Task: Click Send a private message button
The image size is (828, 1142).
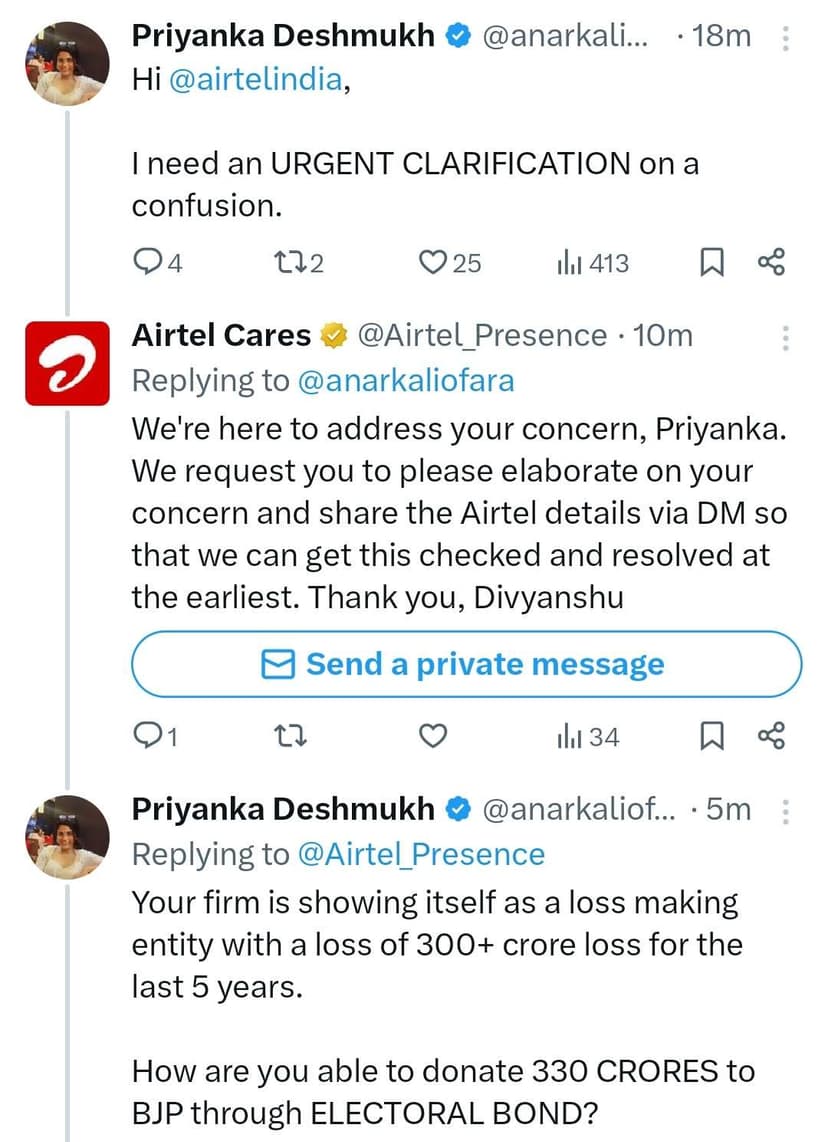Action: pos(466,664)
